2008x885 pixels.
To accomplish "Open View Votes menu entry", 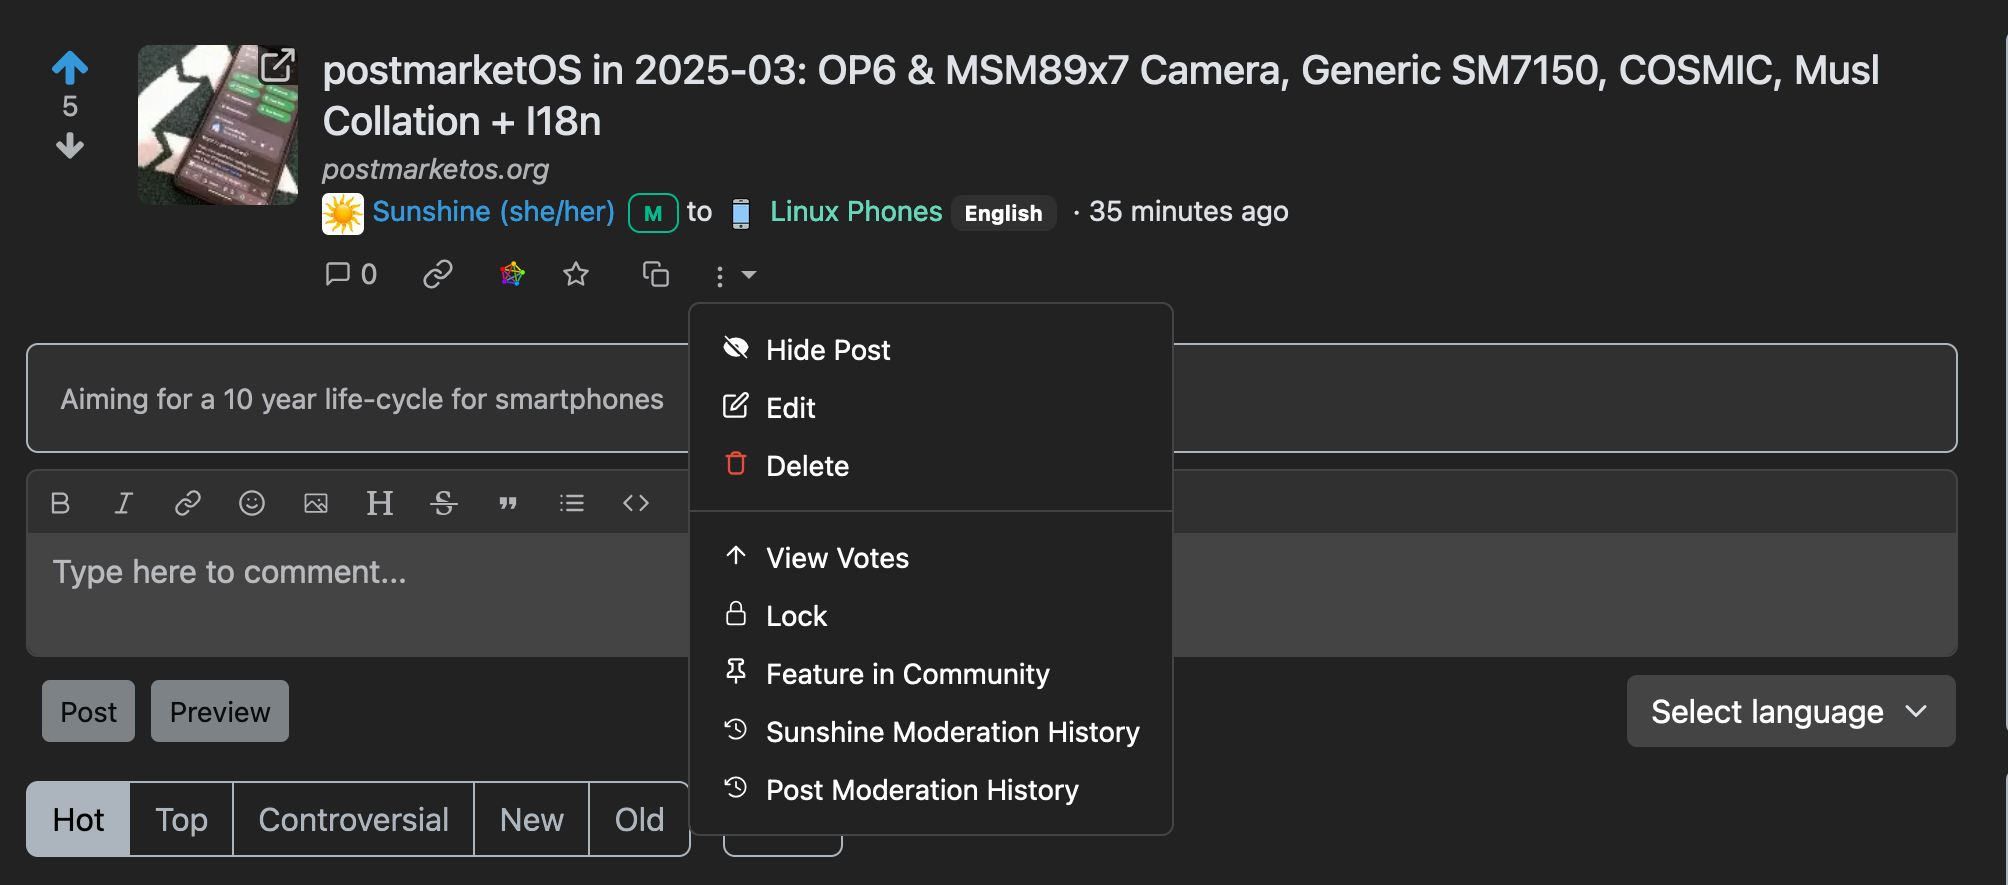I will (931, 558).
